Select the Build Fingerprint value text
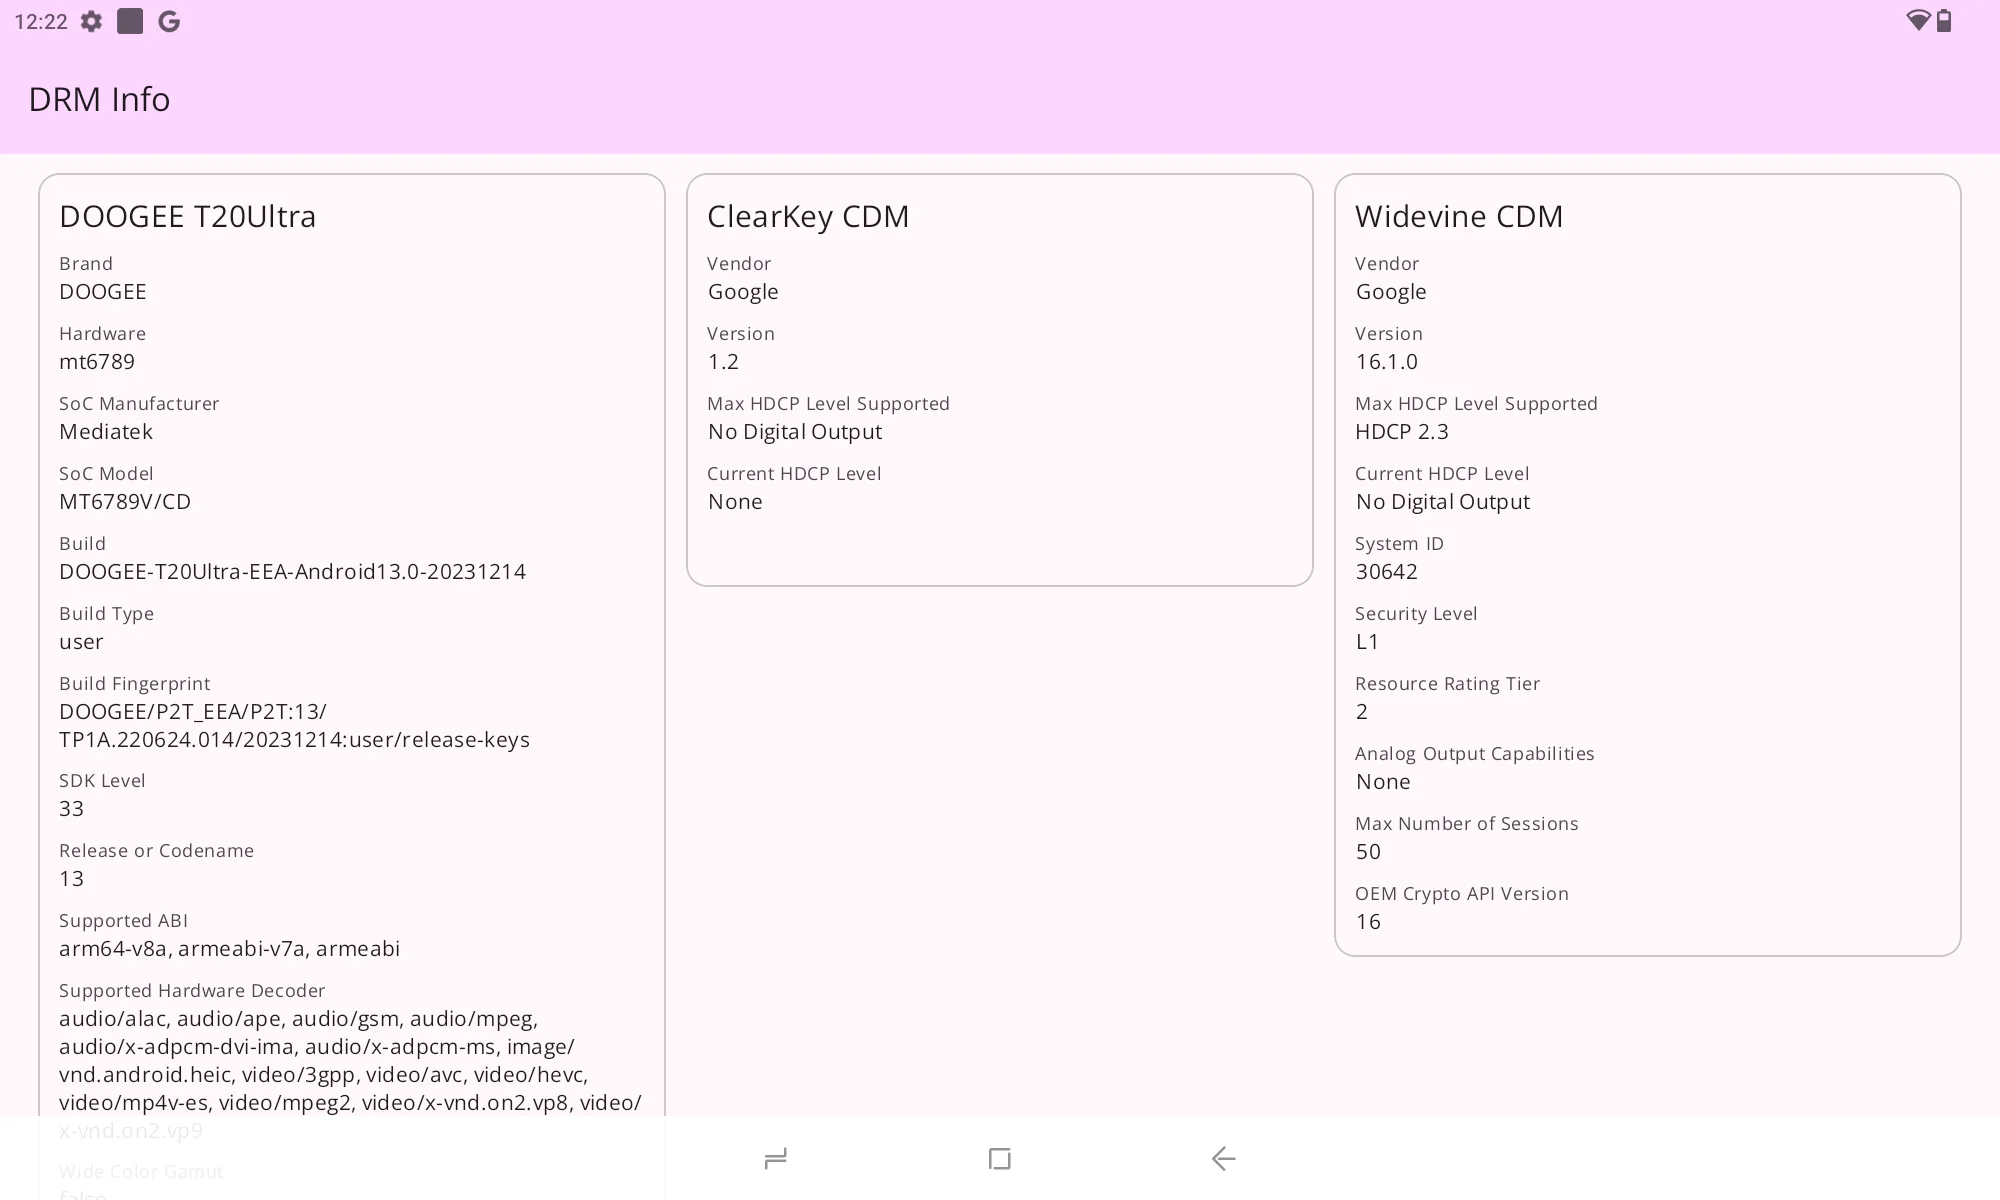The height and width of the screenshot is (1200, 2000). point(294,726)
